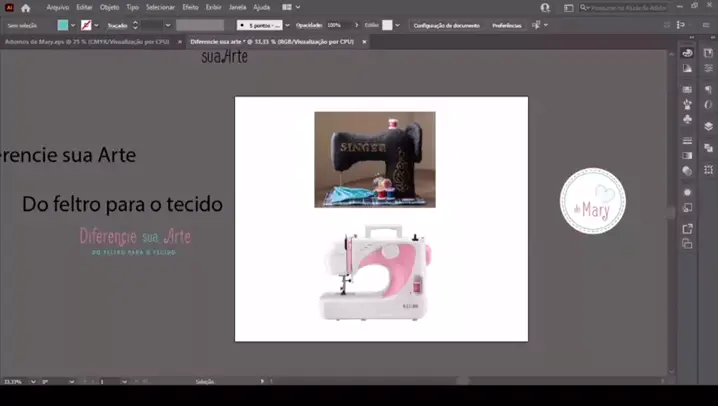
Task: Open the Swatches panel icon
Action: tap(687, 89)
